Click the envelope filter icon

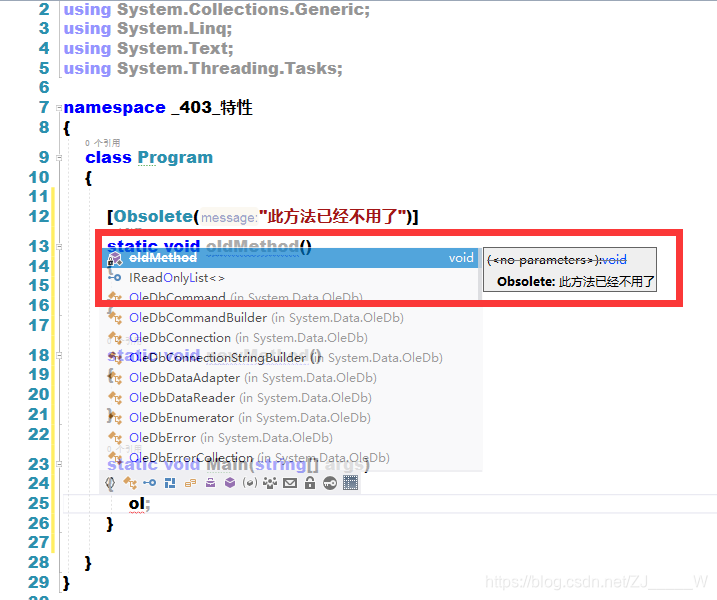pos(290,483)
